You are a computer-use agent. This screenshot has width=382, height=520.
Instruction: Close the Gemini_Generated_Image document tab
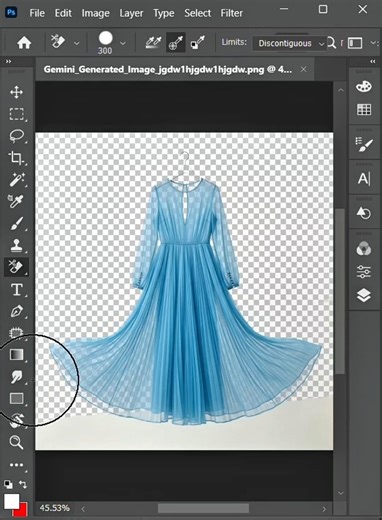click(303, 69)
